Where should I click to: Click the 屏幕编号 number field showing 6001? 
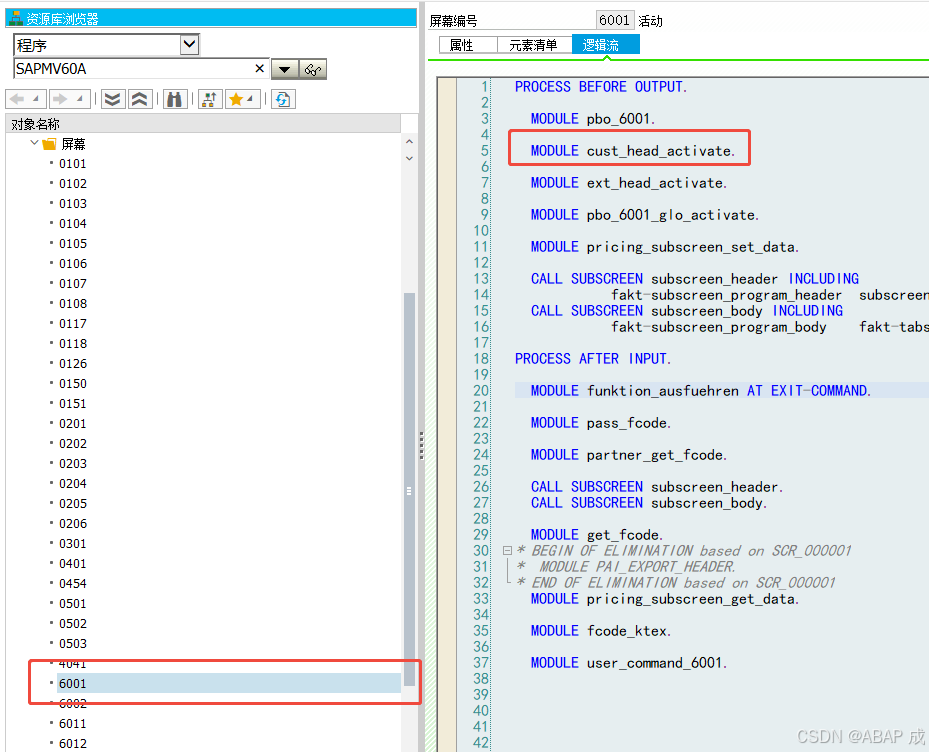click(614, 19)
